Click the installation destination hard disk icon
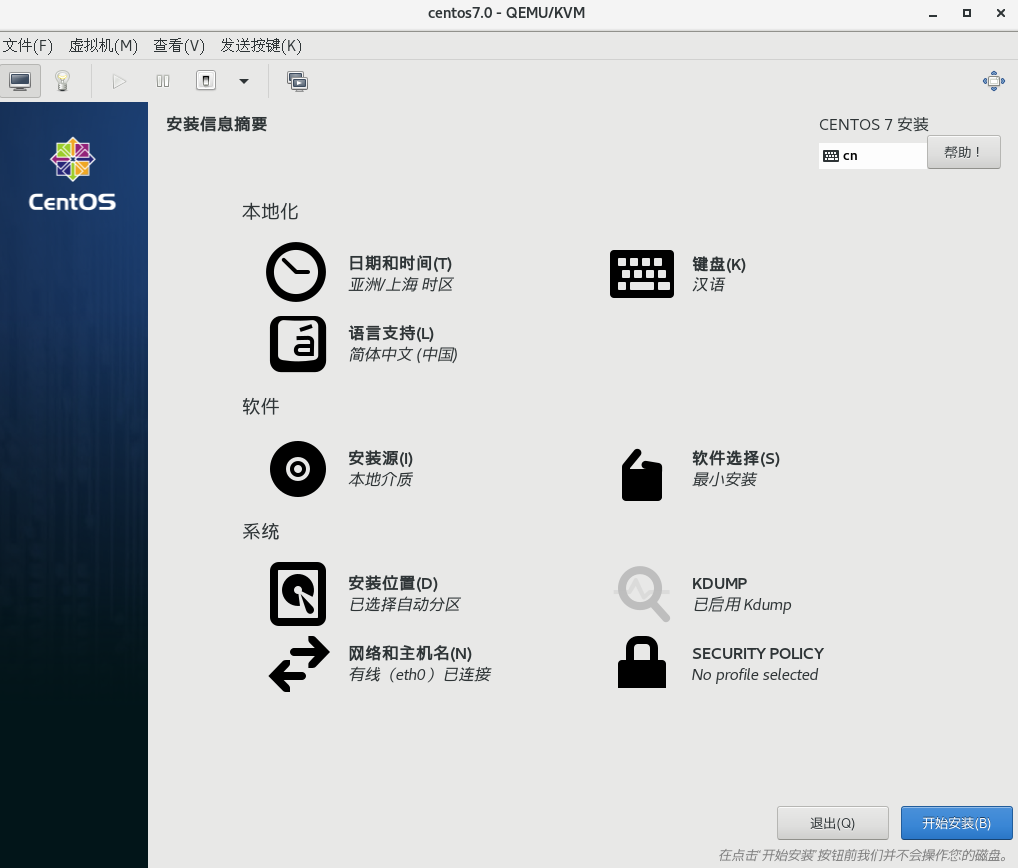Image resolution: width=1018 pixels, height=868 pixels. tap(297, 594)
